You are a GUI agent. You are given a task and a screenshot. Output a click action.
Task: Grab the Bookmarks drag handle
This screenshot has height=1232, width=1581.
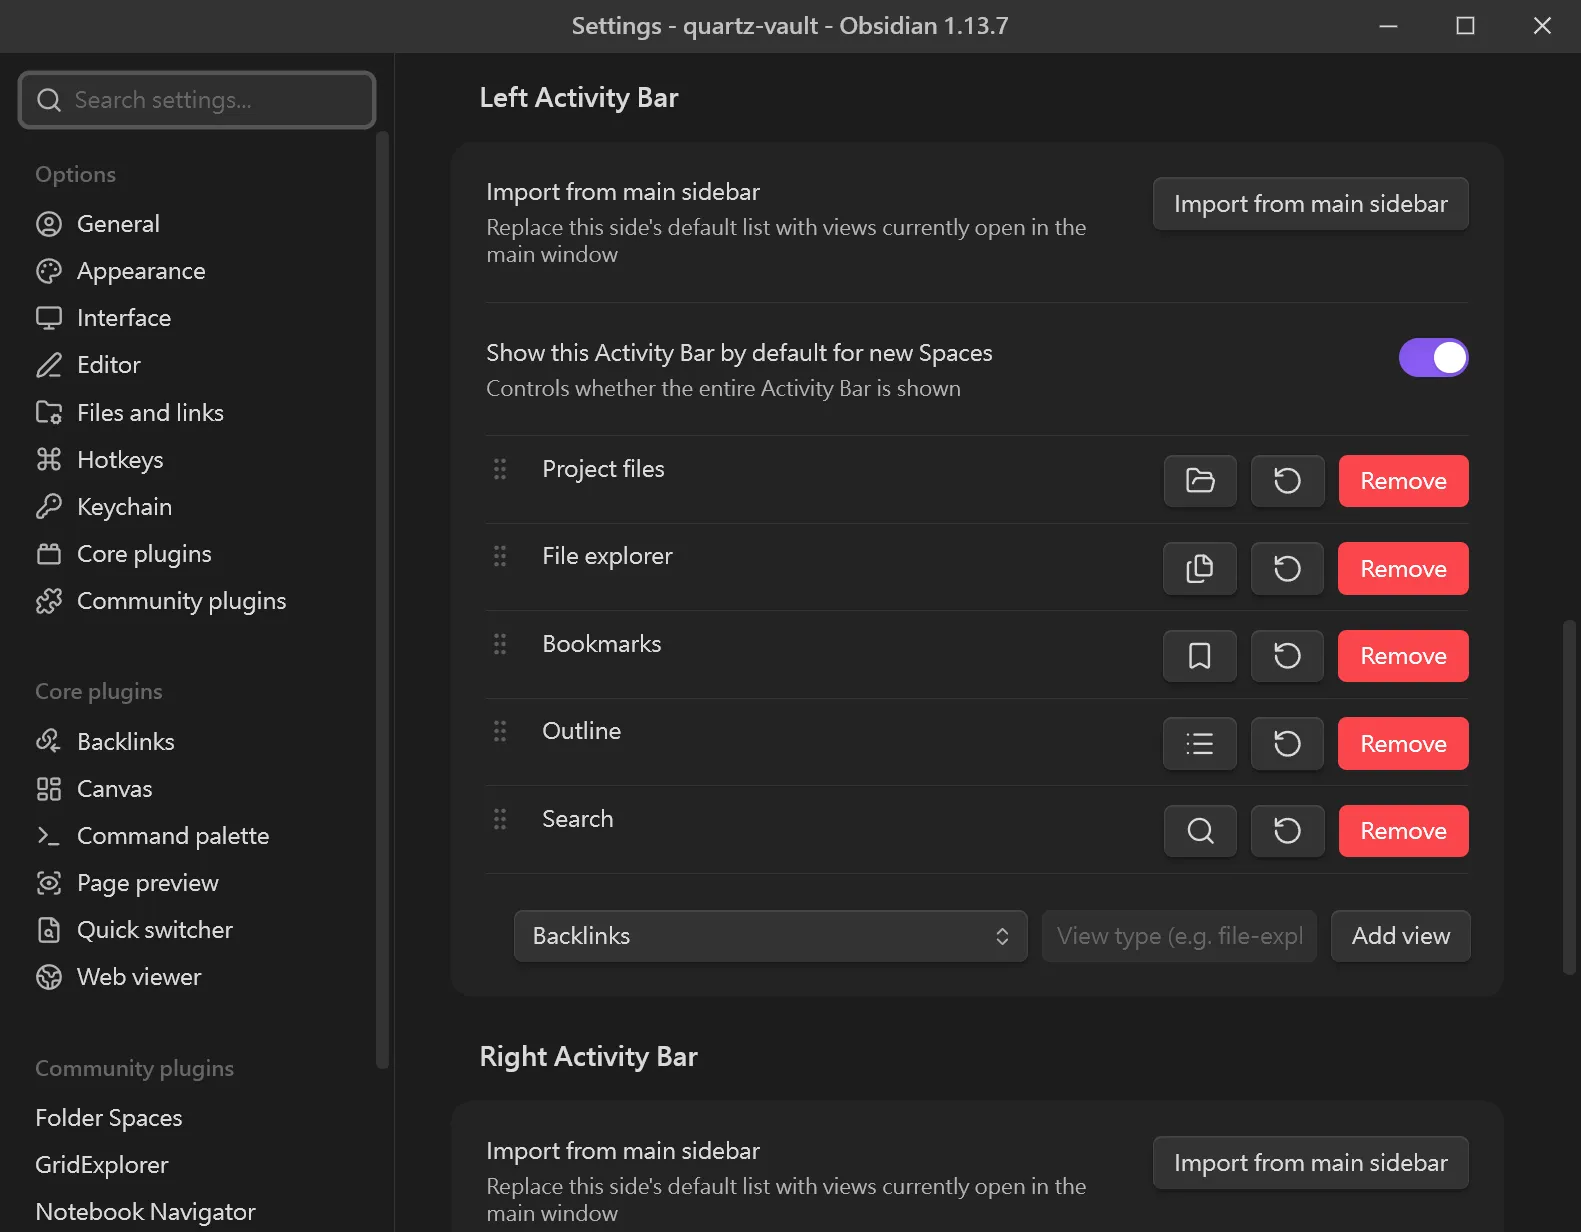coord(500,644)
